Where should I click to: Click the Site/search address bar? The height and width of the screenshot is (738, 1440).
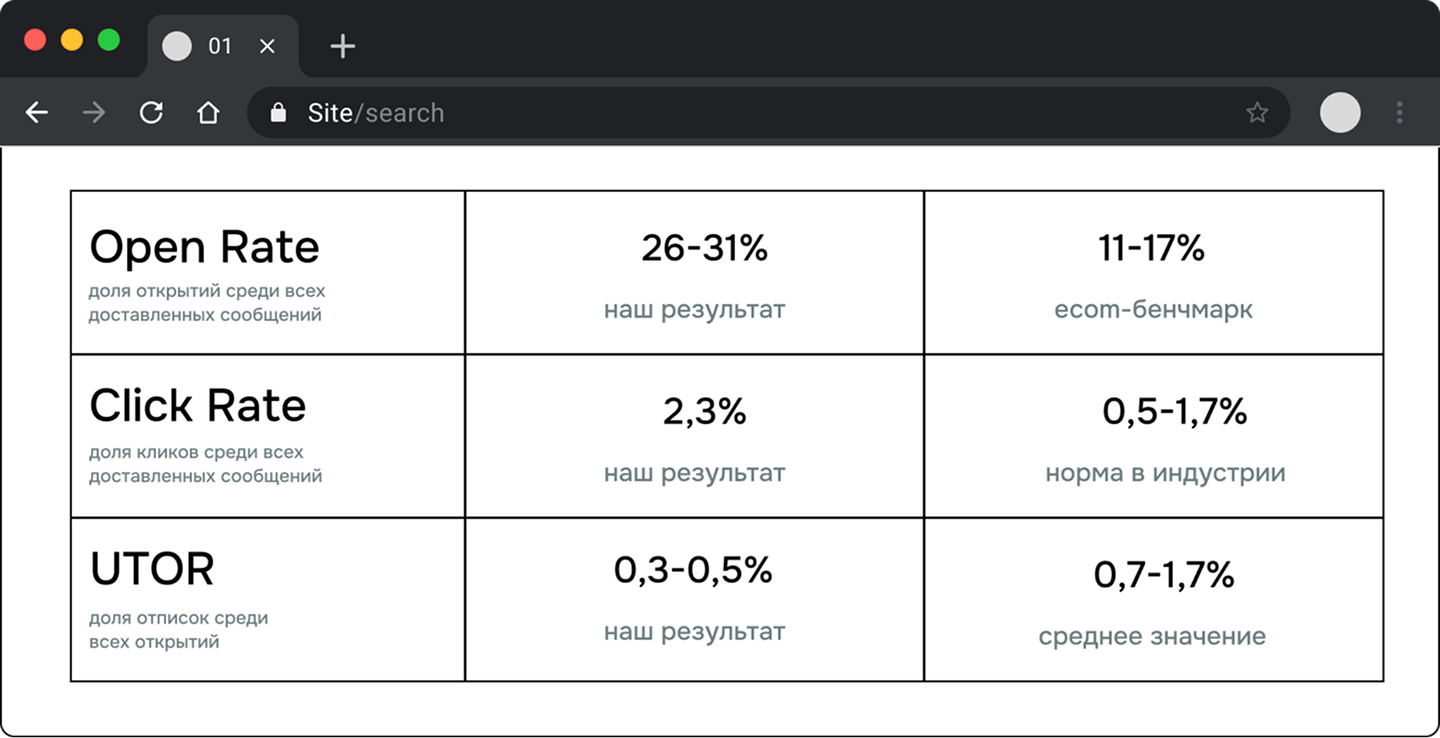700,113
